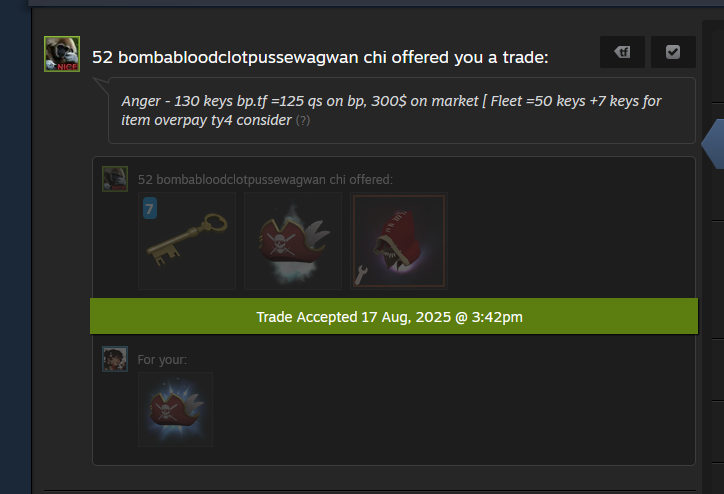The width and height of the screenshot is (724, 494).
Task: Open the (?) help link after the trade message
Action: (302, 120)
